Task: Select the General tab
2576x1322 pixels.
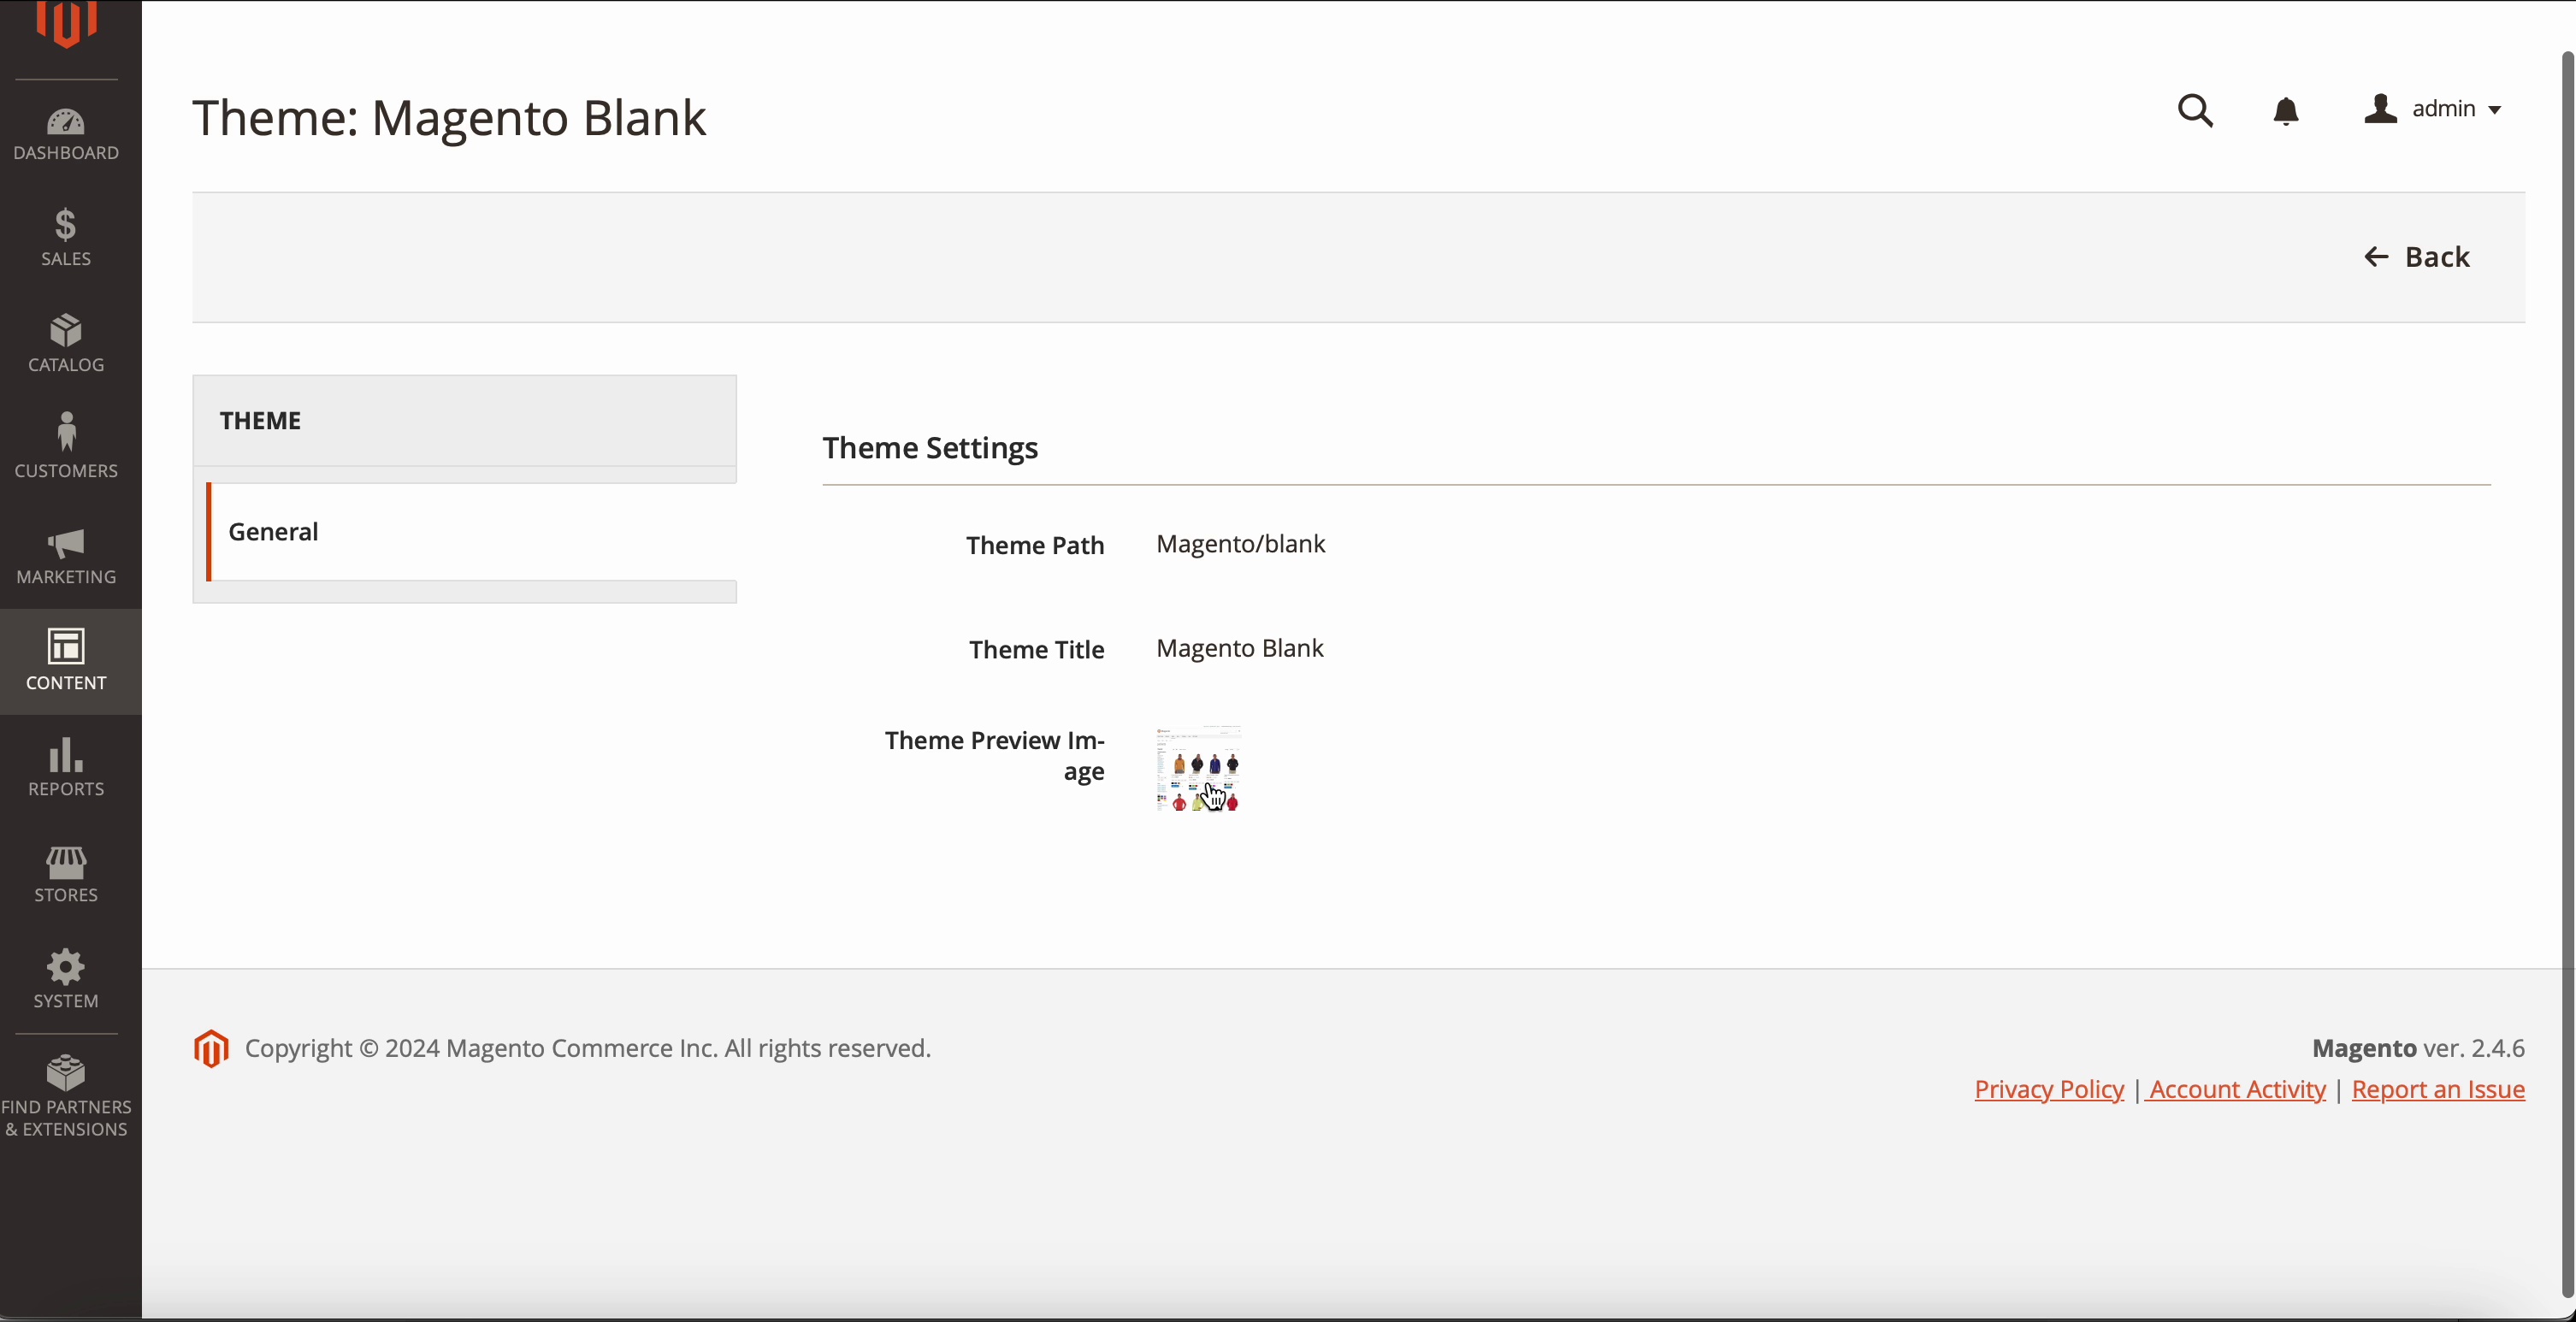Action: pyautogui.click(x=274, y=532)
